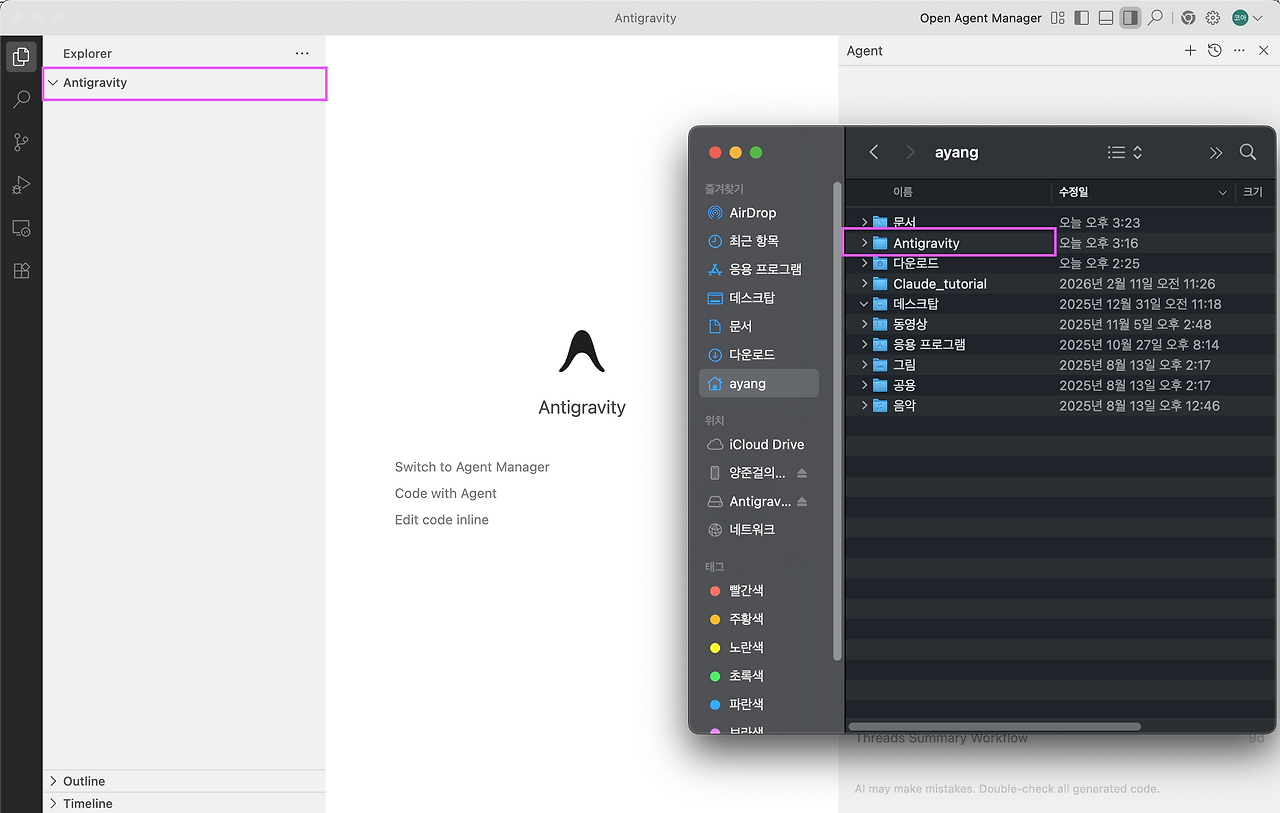Go forward in the Finder window
This screenshot has width=1280, height=813.
[910, 152]
